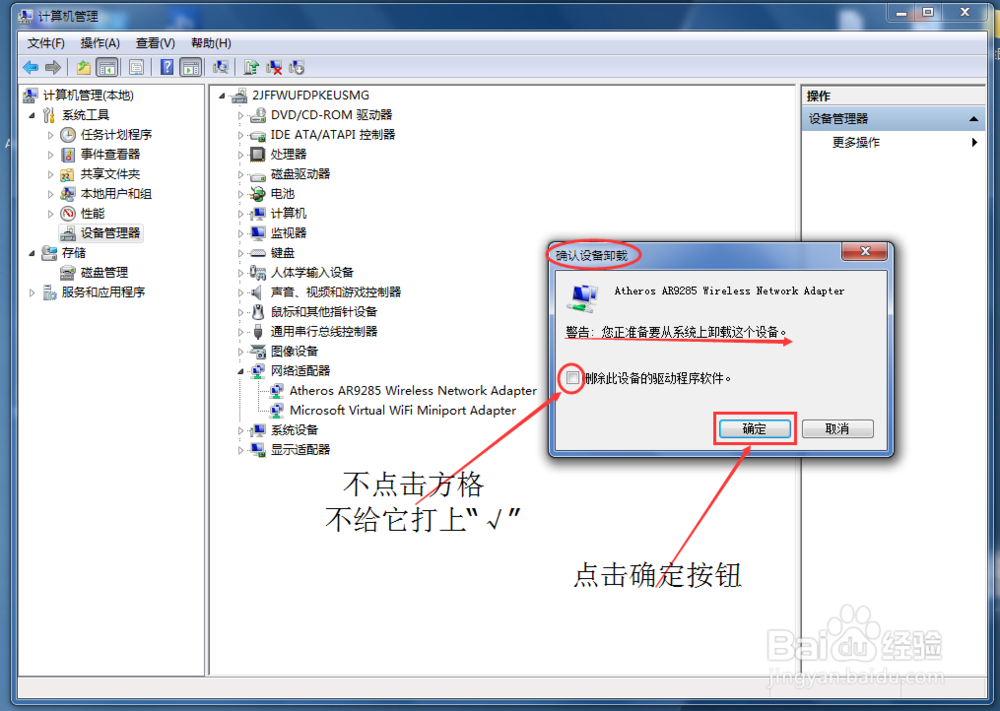
Task: Open the 帮助(H) menu
Action: (210, 43)
